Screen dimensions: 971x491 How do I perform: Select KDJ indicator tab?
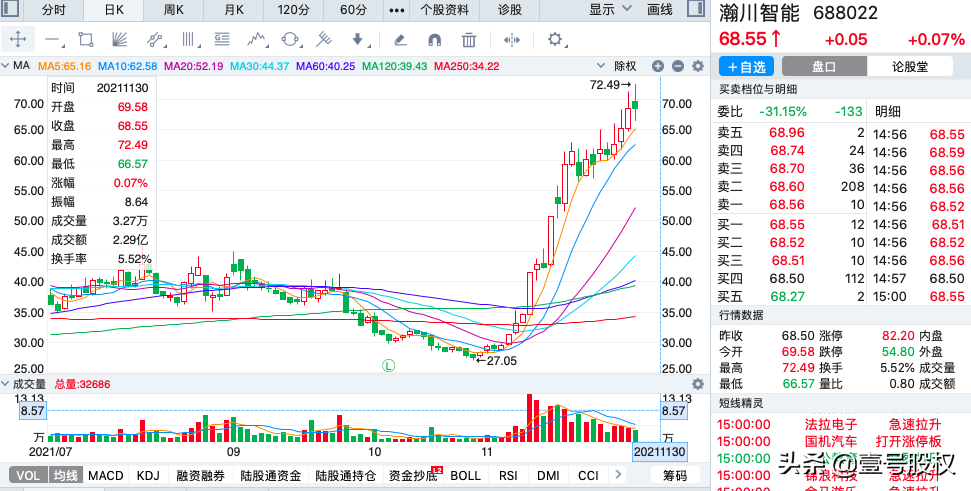pos(148,476)
